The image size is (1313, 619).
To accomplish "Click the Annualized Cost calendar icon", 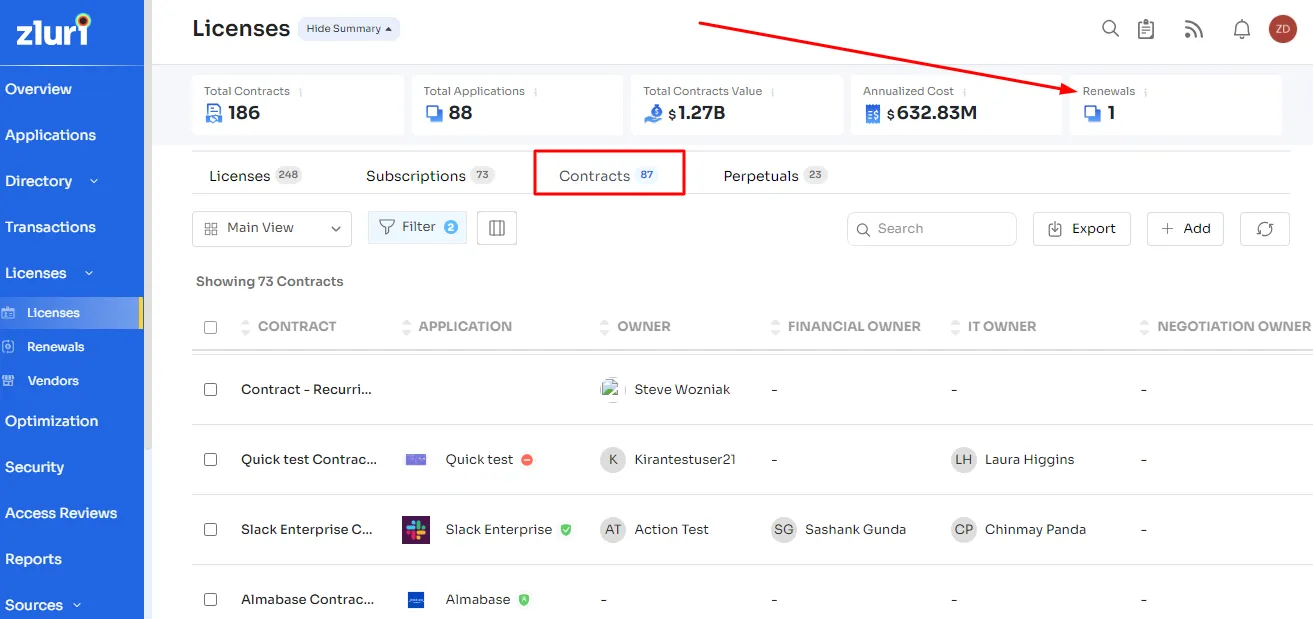I will [872, 113].
